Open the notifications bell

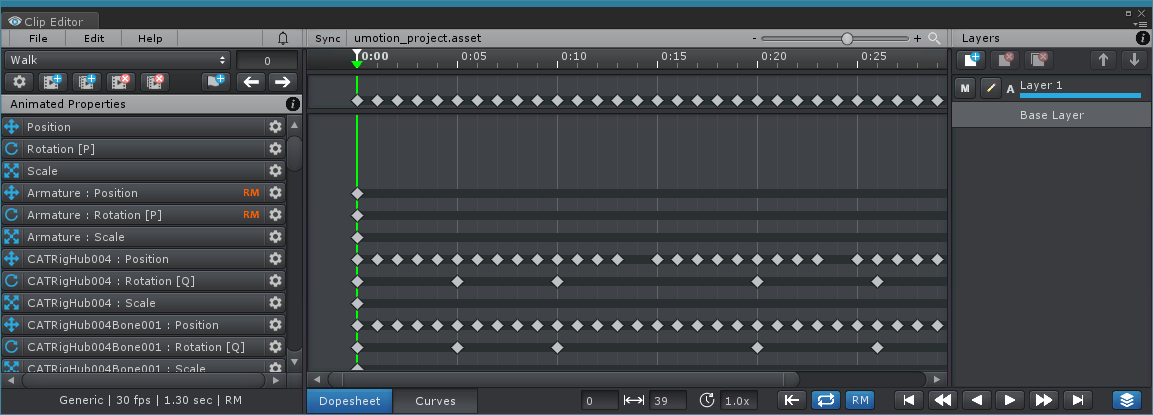[283, 38]
